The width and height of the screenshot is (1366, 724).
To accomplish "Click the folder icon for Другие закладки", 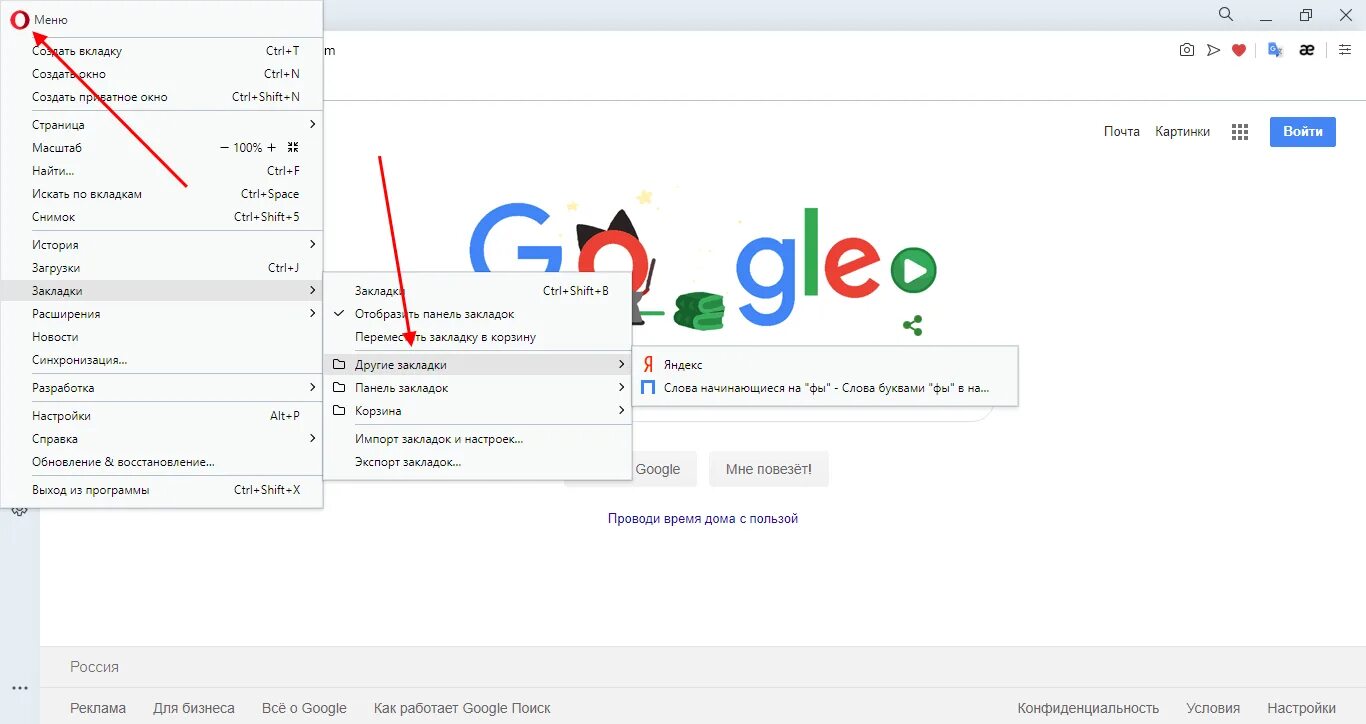I will 339,365.
